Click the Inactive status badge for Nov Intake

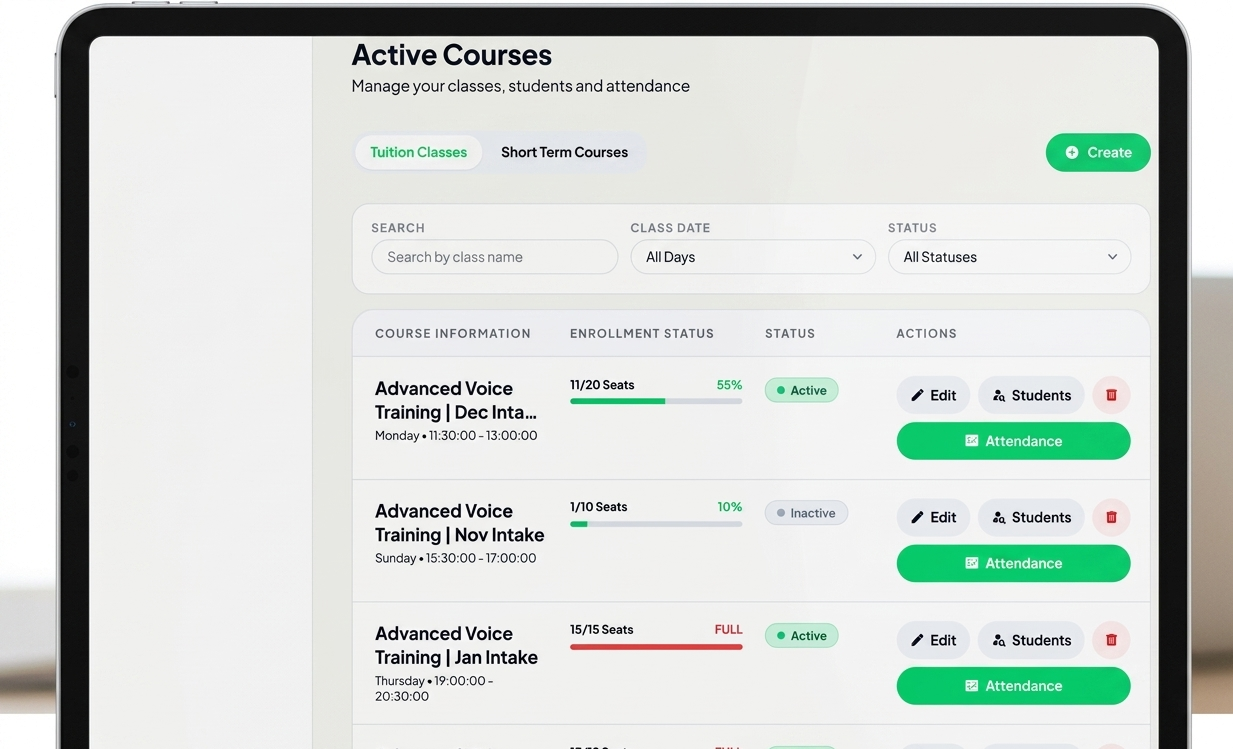coord(806,513)
